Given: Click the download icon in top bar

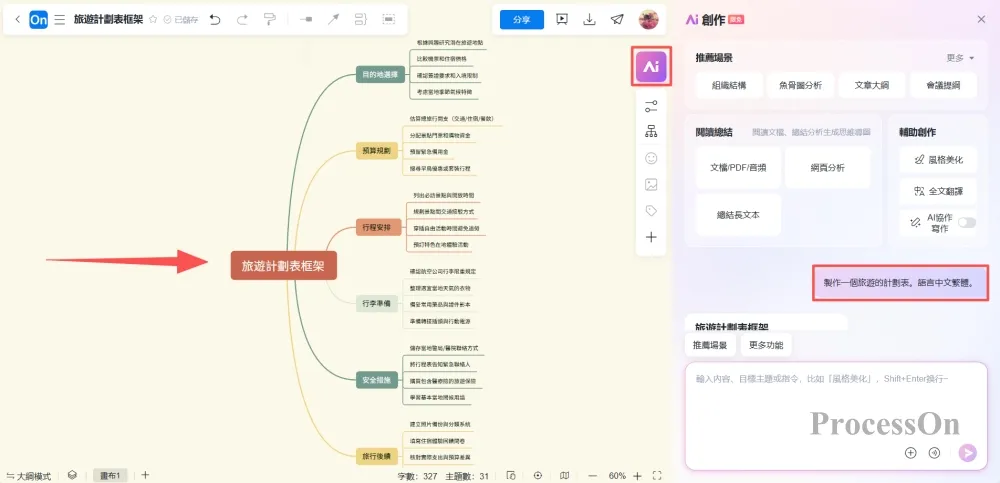Looking at the screenshot, I should tap(590, 19).
